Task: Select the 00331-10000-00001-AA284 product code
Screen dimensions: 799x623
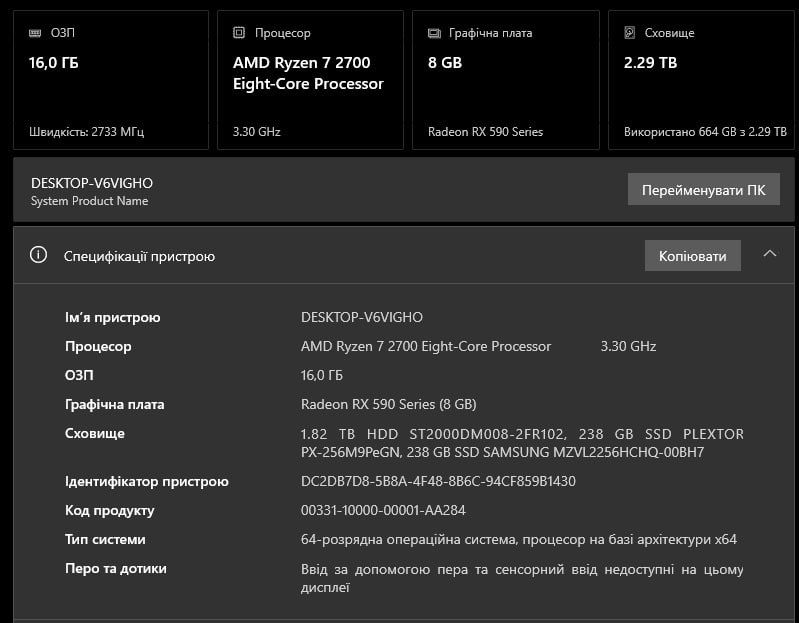Action: (383, 510)
